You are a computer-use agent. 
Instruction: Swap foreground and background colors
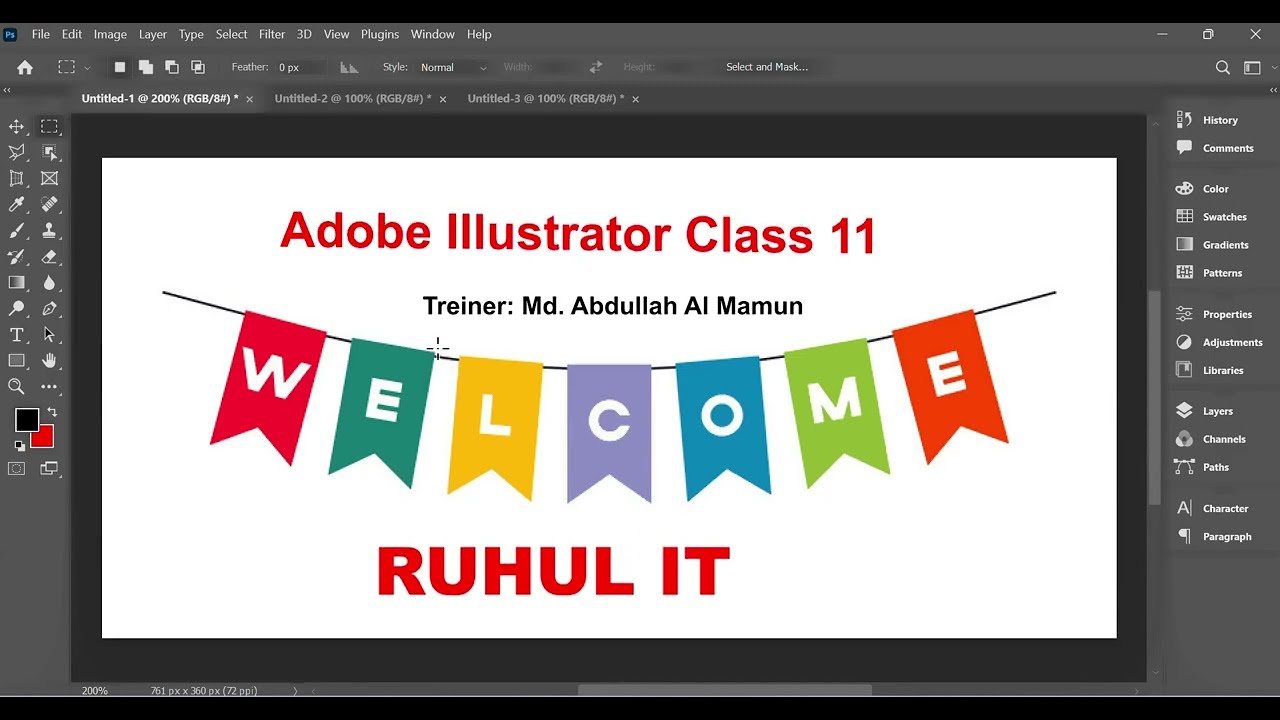coord(52,412)
